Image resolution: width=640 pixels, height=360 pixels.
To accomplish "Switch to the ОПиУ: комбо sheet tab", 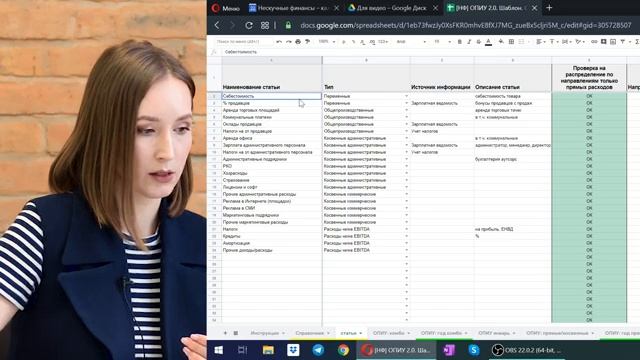I will pyautogui.click(x=391, y=333).
